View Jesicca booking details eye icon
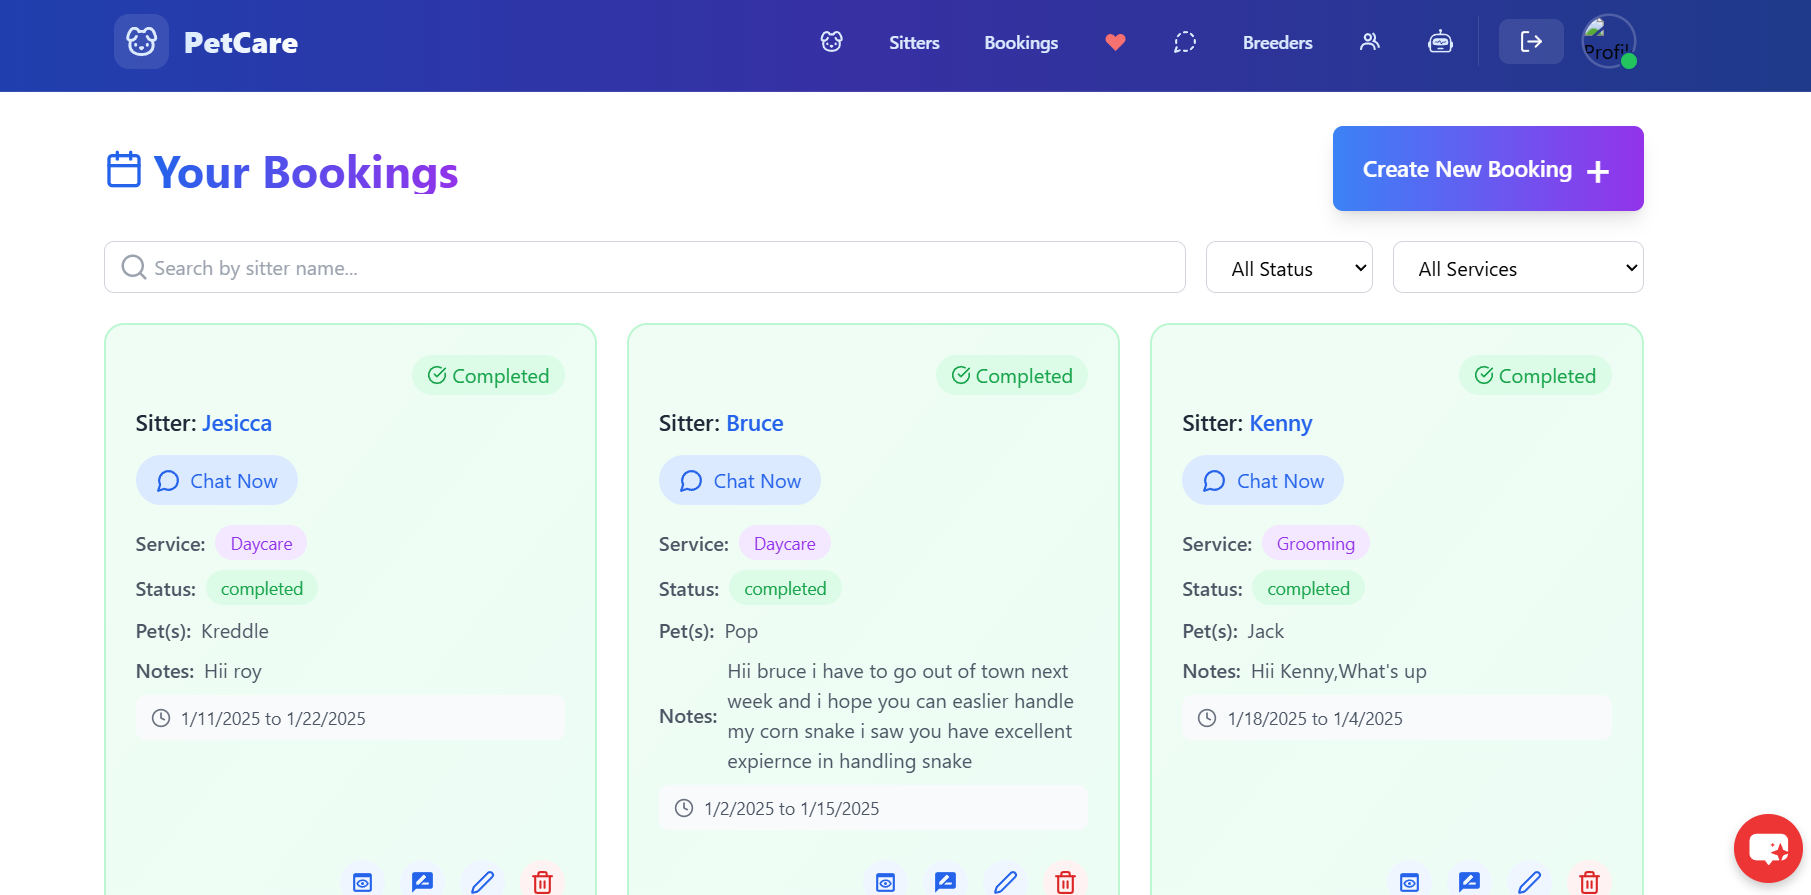Screen dimensions: 1811x895 (x=362, y=882)
